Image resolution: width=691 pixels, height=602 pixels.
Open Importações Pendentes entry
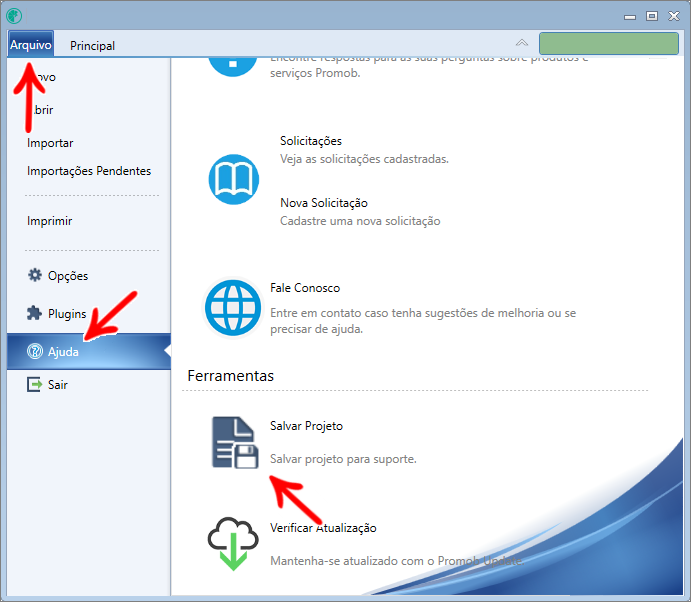pos(89,171)
